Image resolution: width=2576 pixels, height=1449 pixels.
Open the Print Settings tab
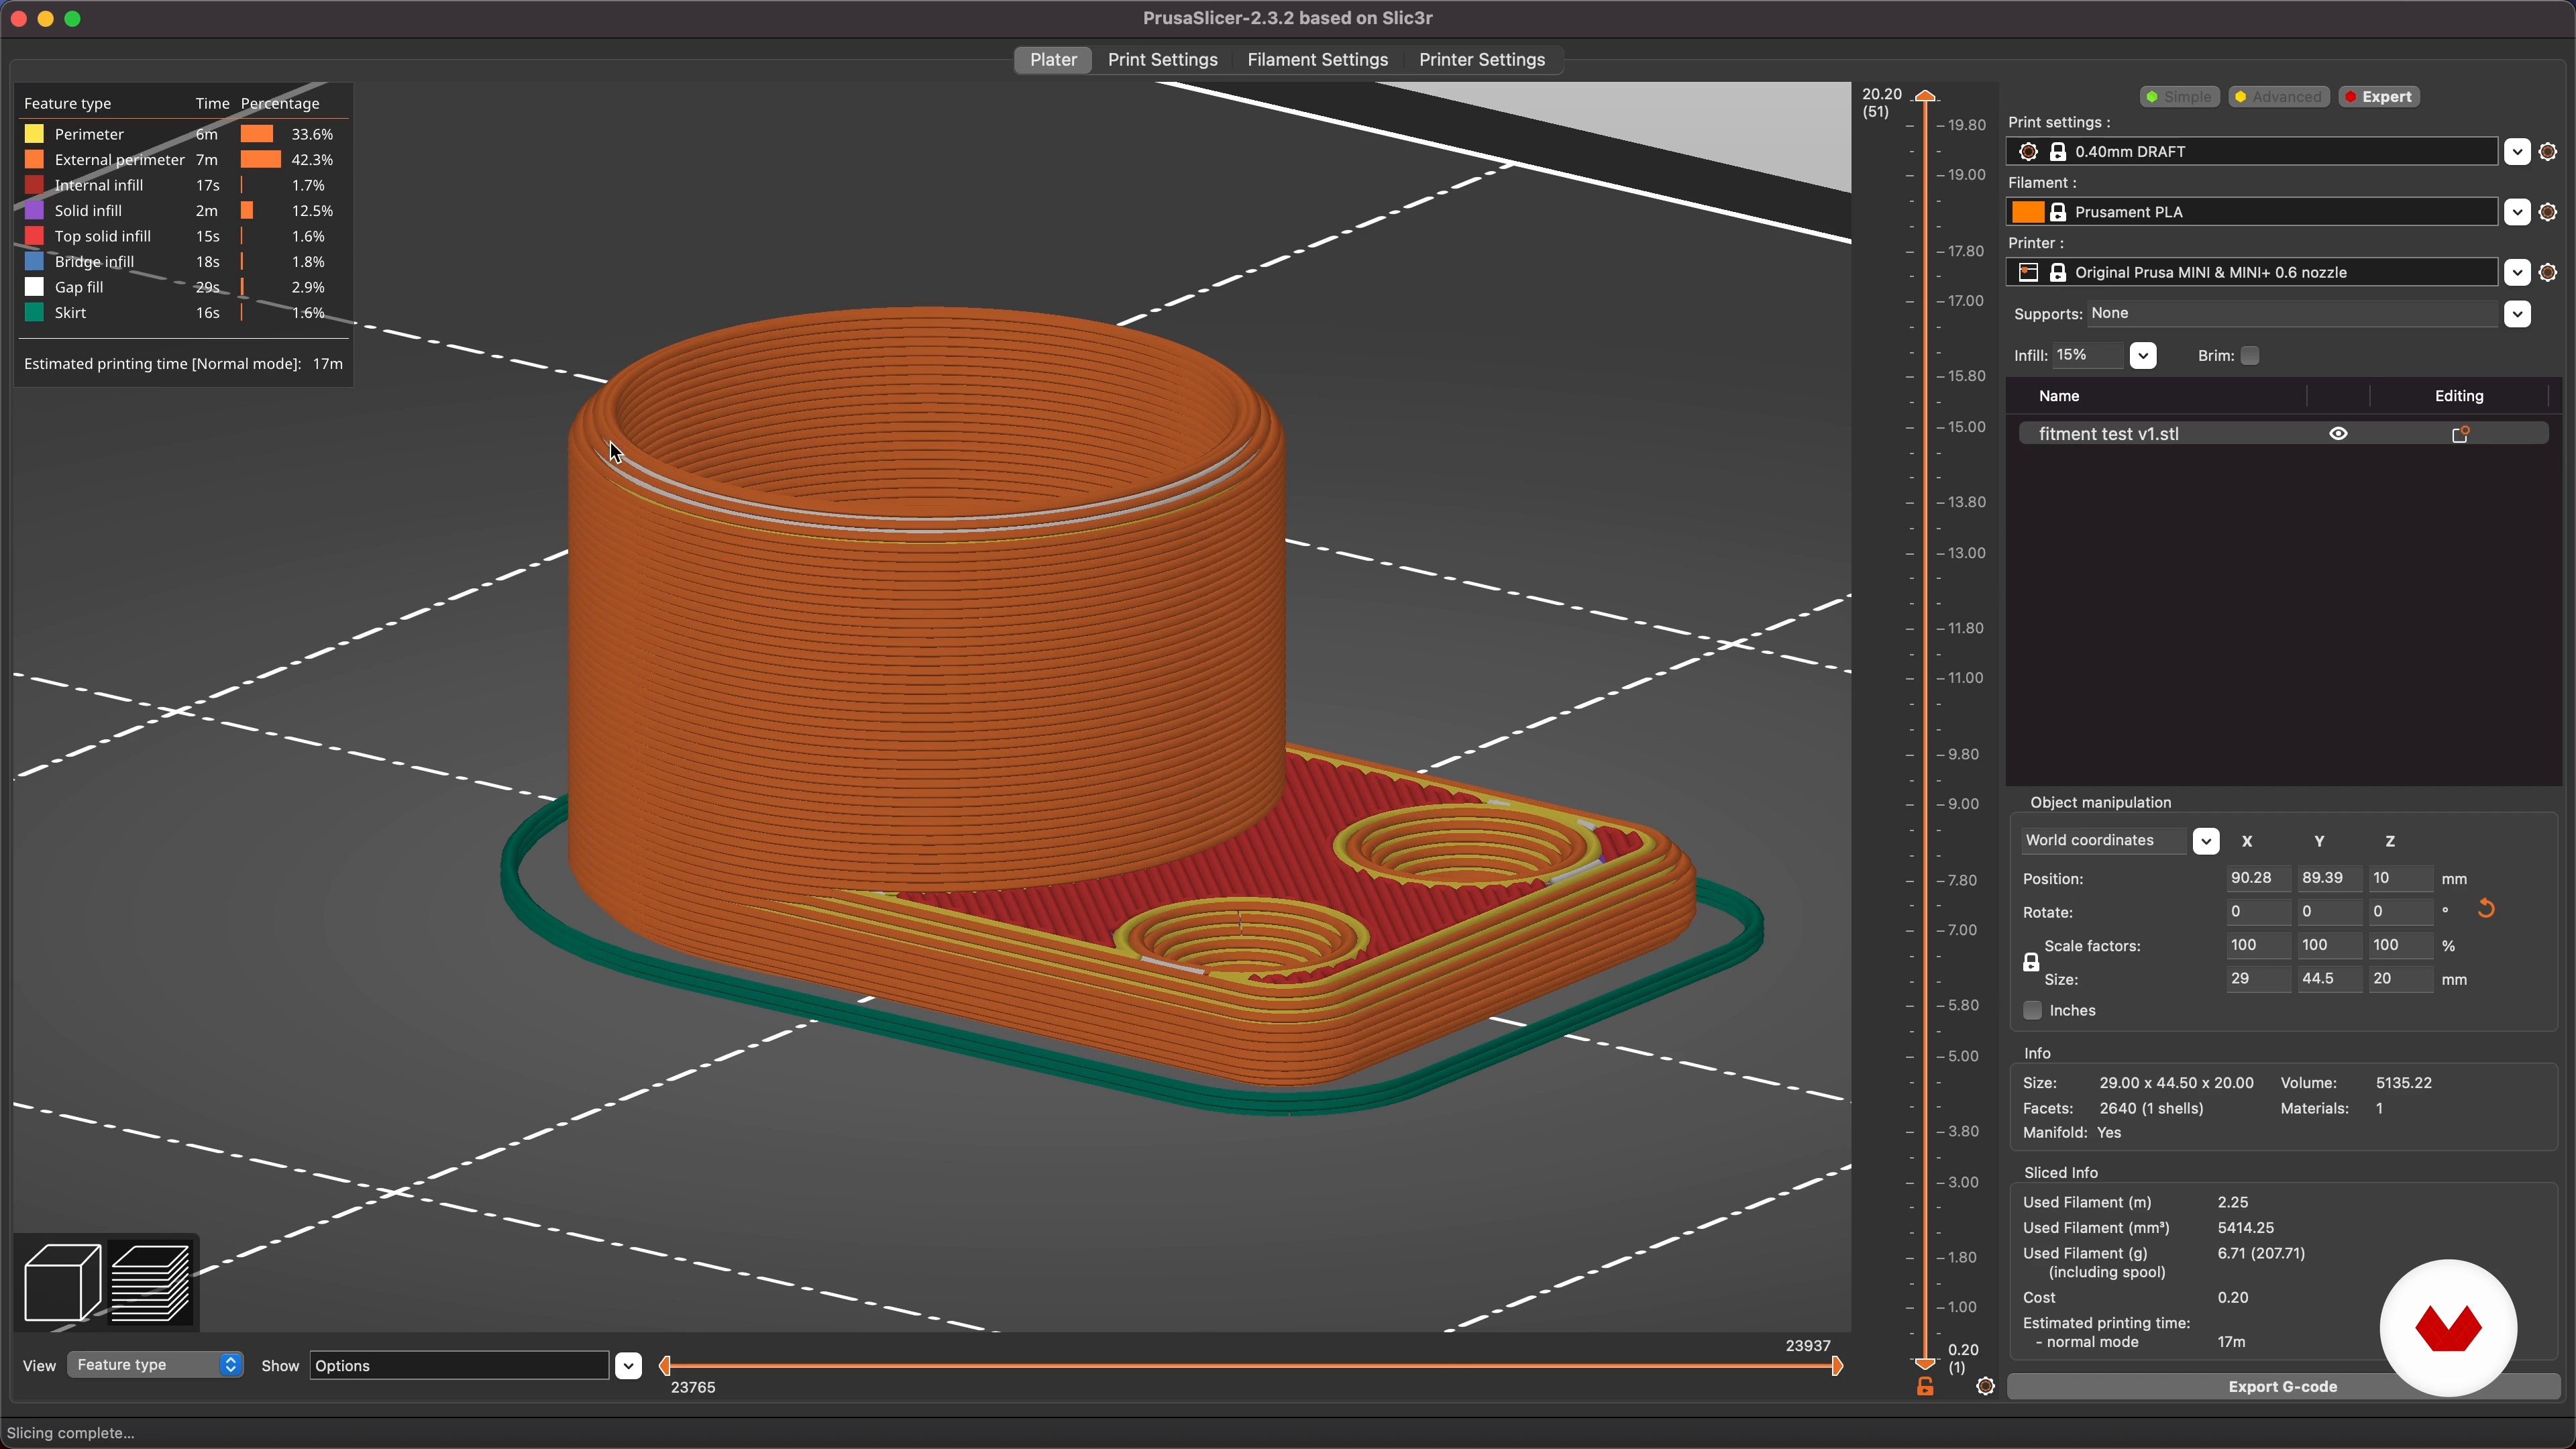[x=1162, y=60]
